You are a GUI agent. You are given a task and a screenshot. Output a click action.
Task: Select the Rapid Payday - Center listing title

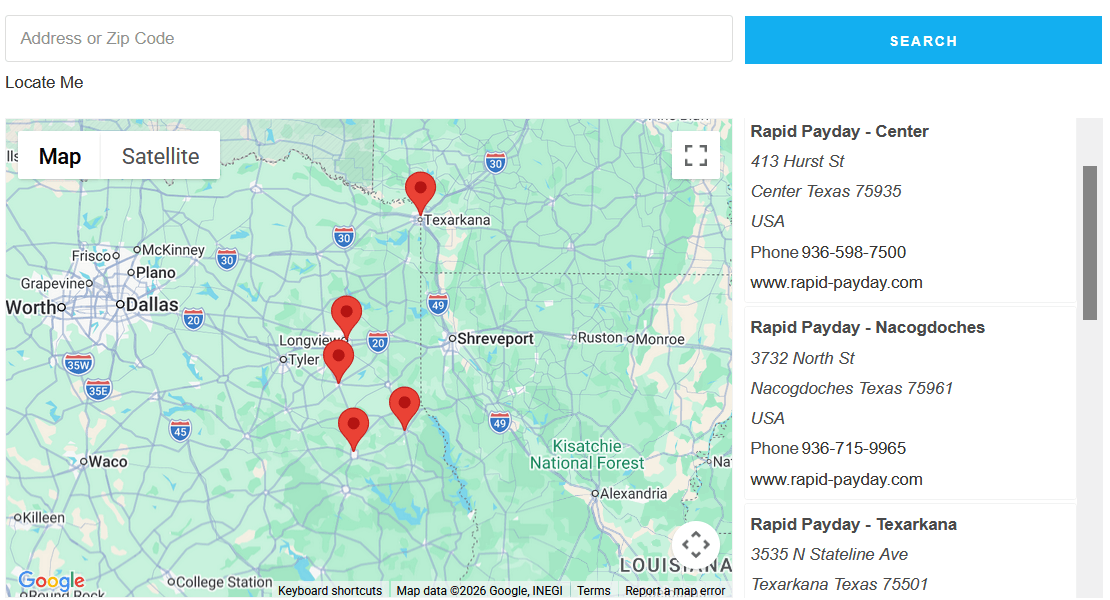(x=839, y=131)
